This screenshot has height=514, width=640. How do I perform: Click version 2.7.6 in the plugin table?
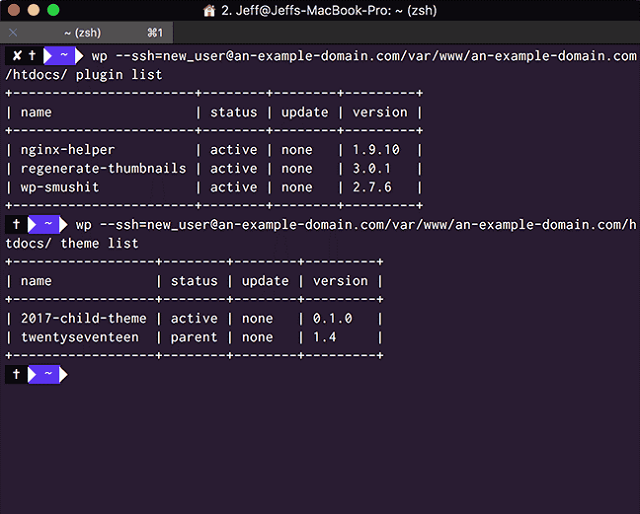click(x=372, y=187)
